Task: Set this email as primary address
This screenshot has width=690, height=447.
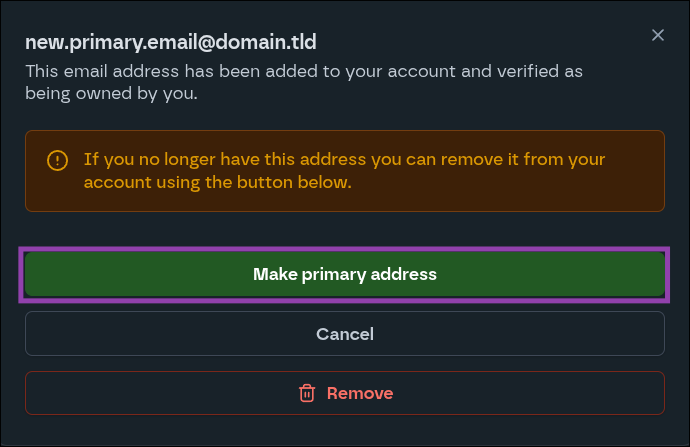Action: pyautogui.click(x=344, y=274)
